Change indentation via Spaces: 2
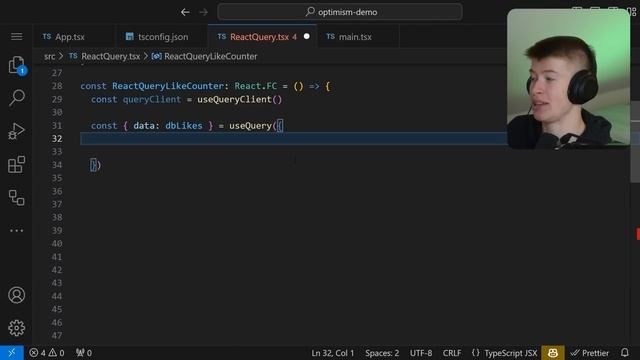 pos(382,353)
